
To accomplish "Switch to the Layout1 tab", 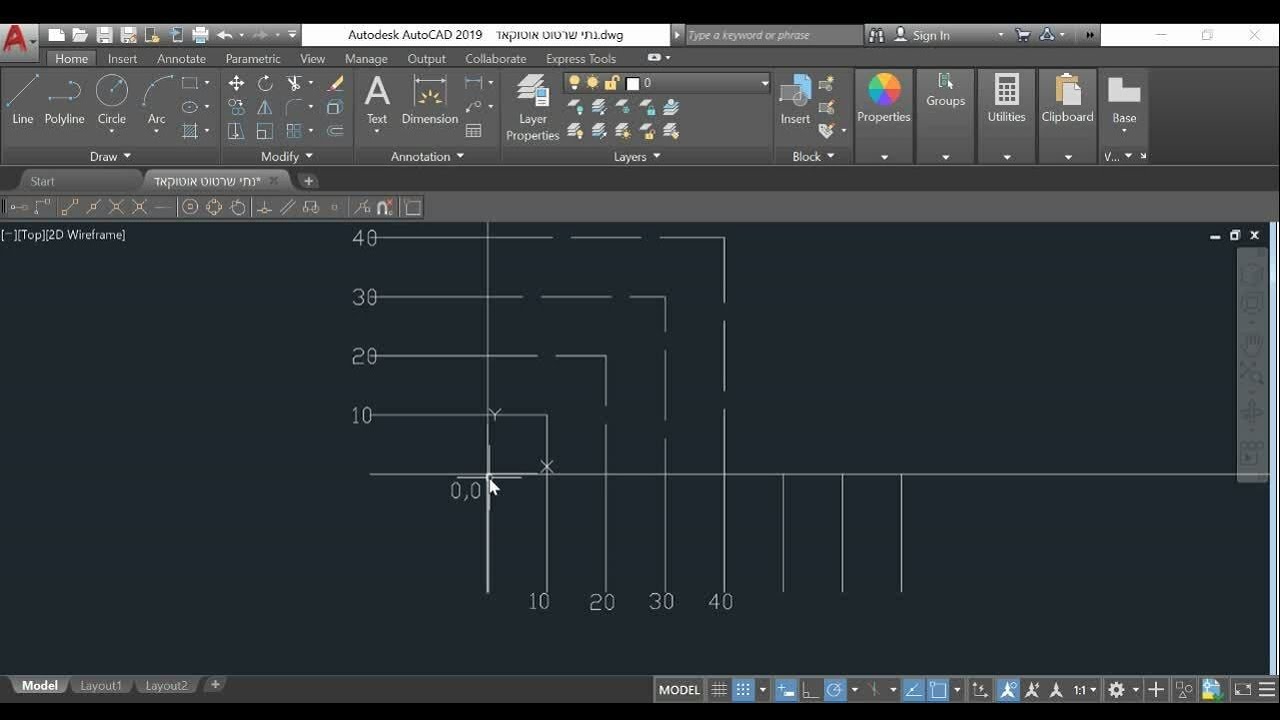I will click(x=101, y=686).
